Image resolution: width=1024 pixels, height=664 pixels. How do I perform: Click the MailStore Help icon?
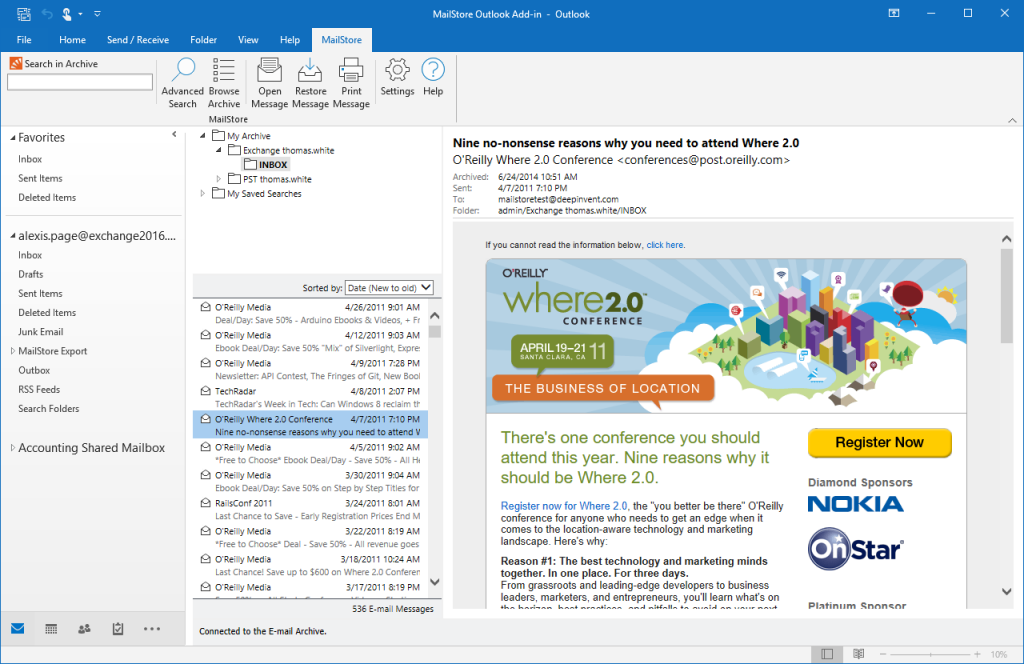click(433, 80)
